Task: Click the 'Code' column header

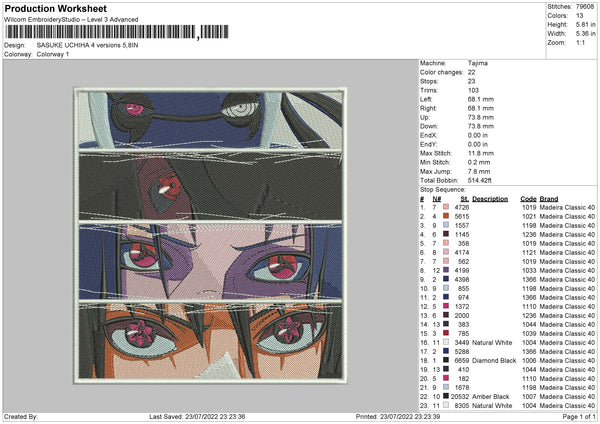Action: click(528, 199)
